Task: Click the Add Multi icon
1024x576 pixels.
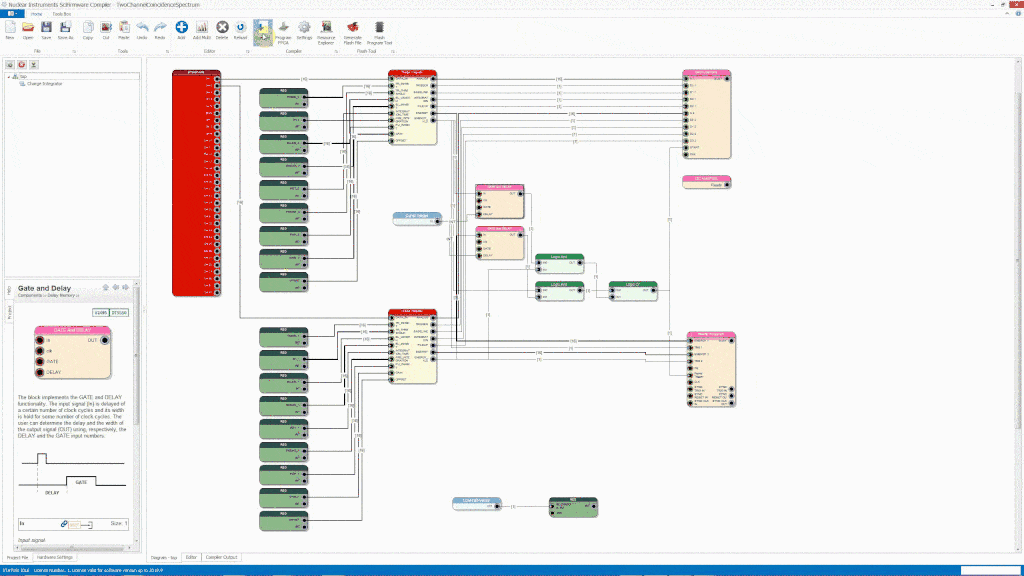Action: coord(202,30)
